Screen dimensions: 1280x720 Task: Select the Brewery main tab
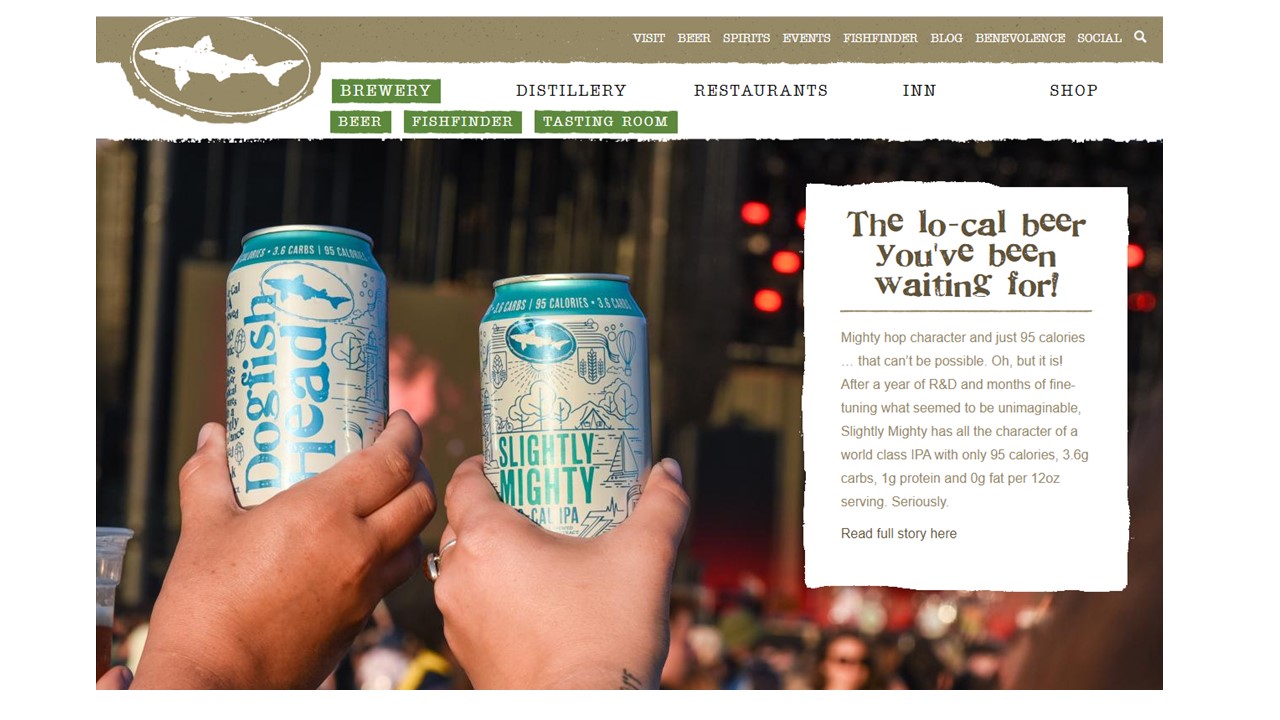(x=386, y=91)
